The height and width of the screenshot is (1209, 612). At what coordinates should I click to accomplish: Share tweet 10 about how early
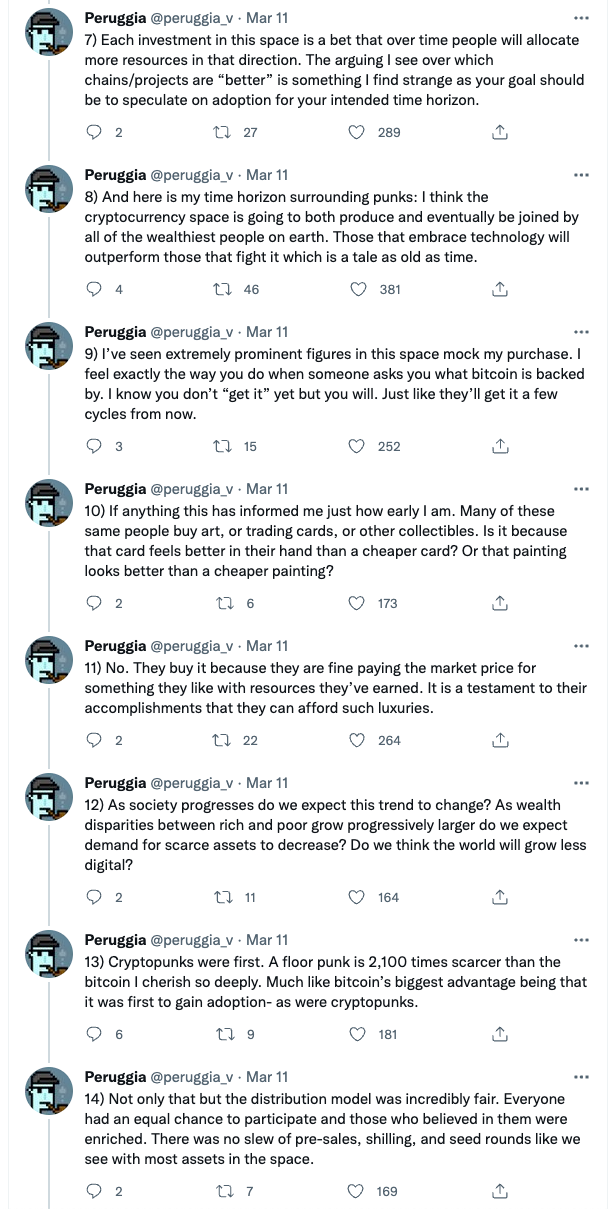(501, 603)
